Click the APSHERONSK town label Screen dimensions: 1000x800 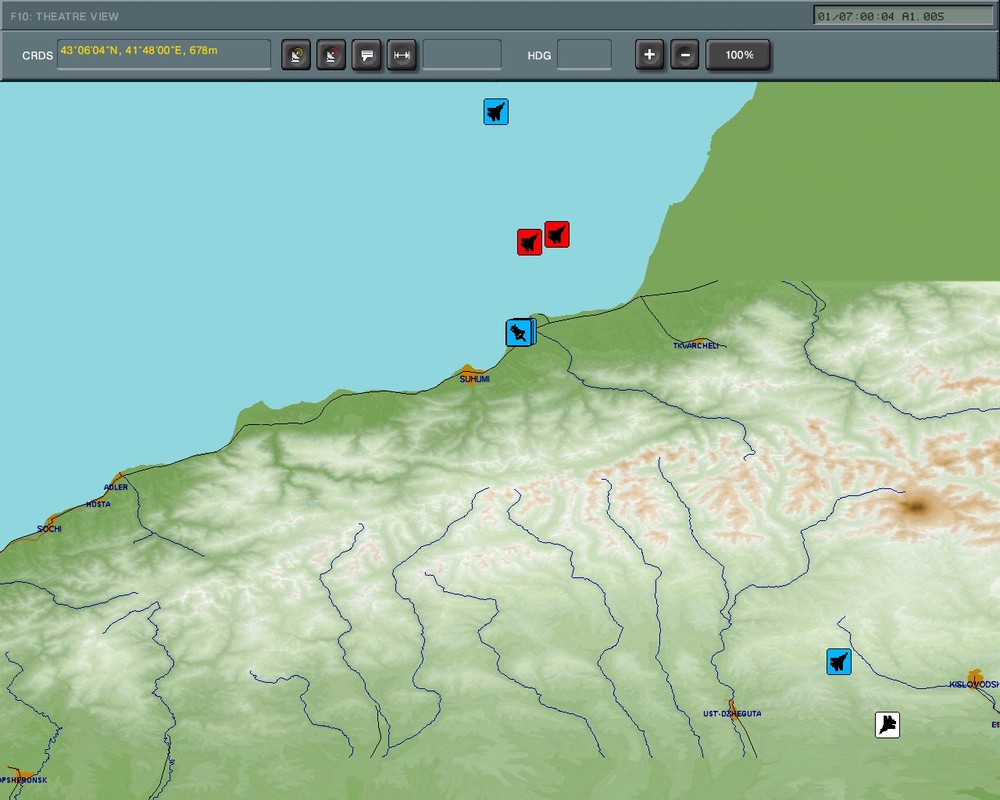point(24,780)
